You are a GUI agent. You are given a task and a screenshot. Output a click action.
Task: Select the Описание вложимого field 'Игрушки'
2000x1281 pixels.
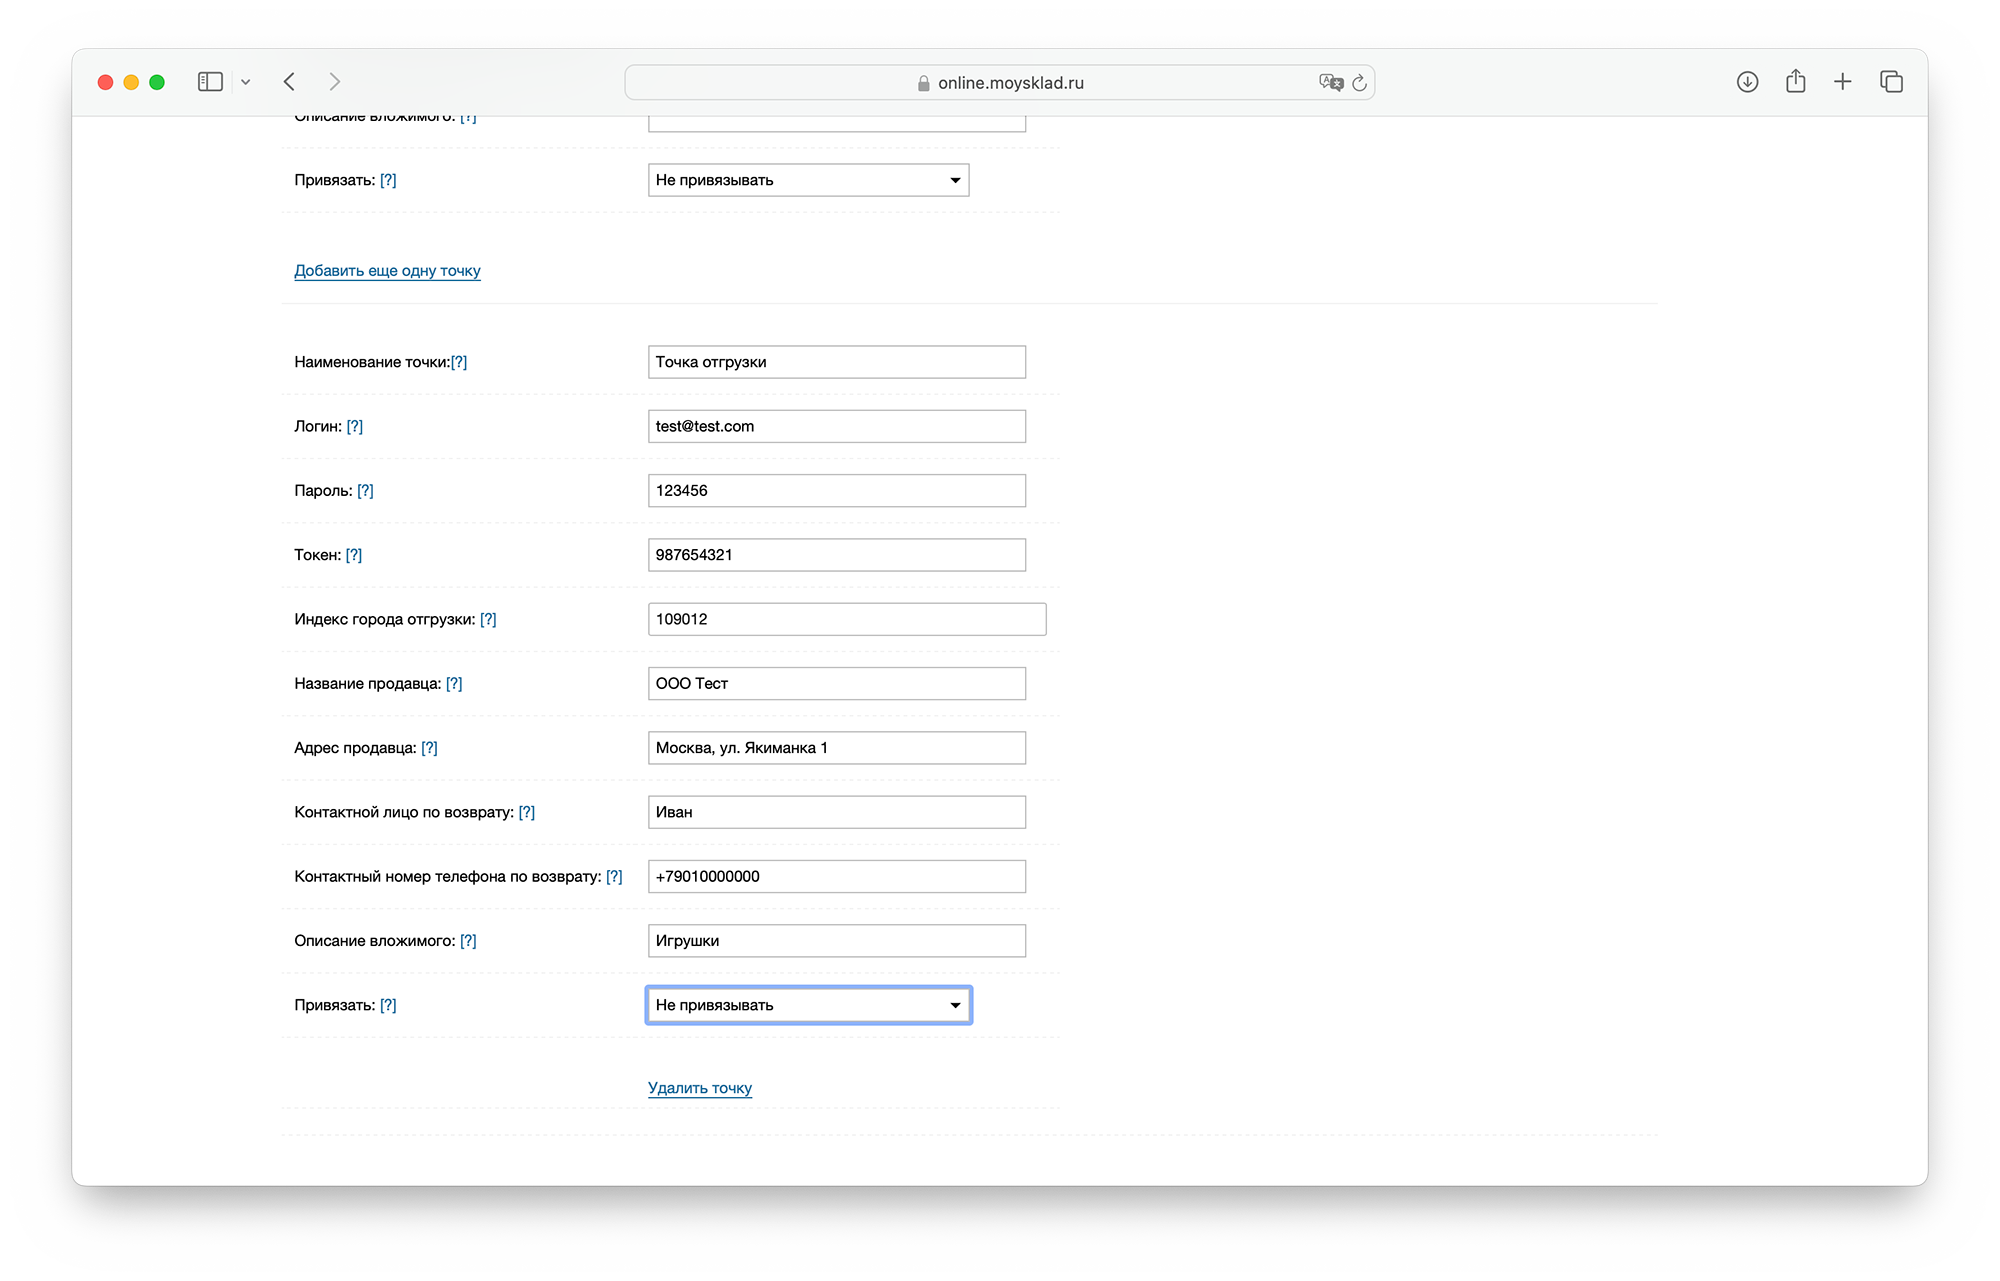(836, 941)
